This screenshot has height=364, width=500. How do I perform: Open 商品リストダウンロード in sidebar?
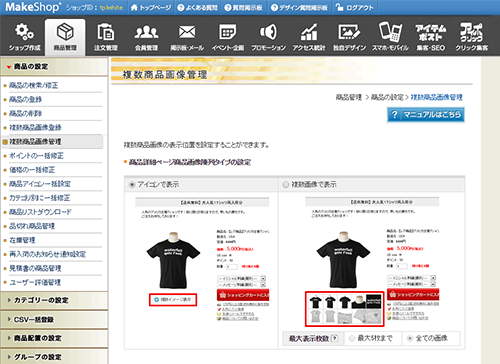pyautogui.click(x=40, y=212)
